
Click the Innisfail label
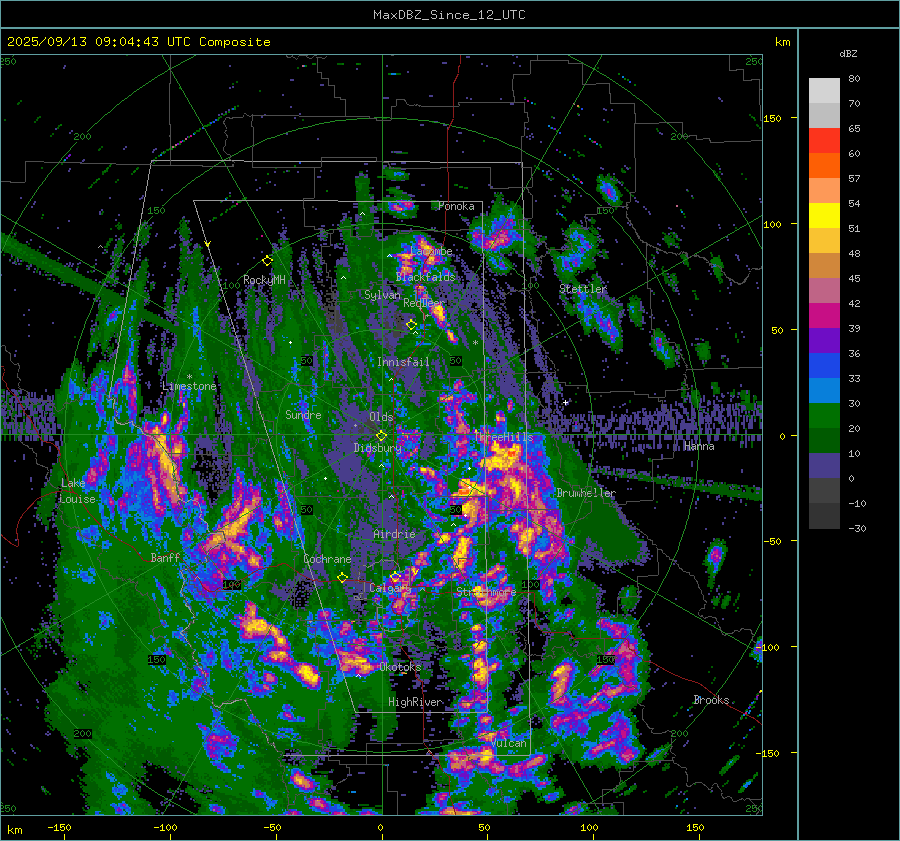click(403, 362)
